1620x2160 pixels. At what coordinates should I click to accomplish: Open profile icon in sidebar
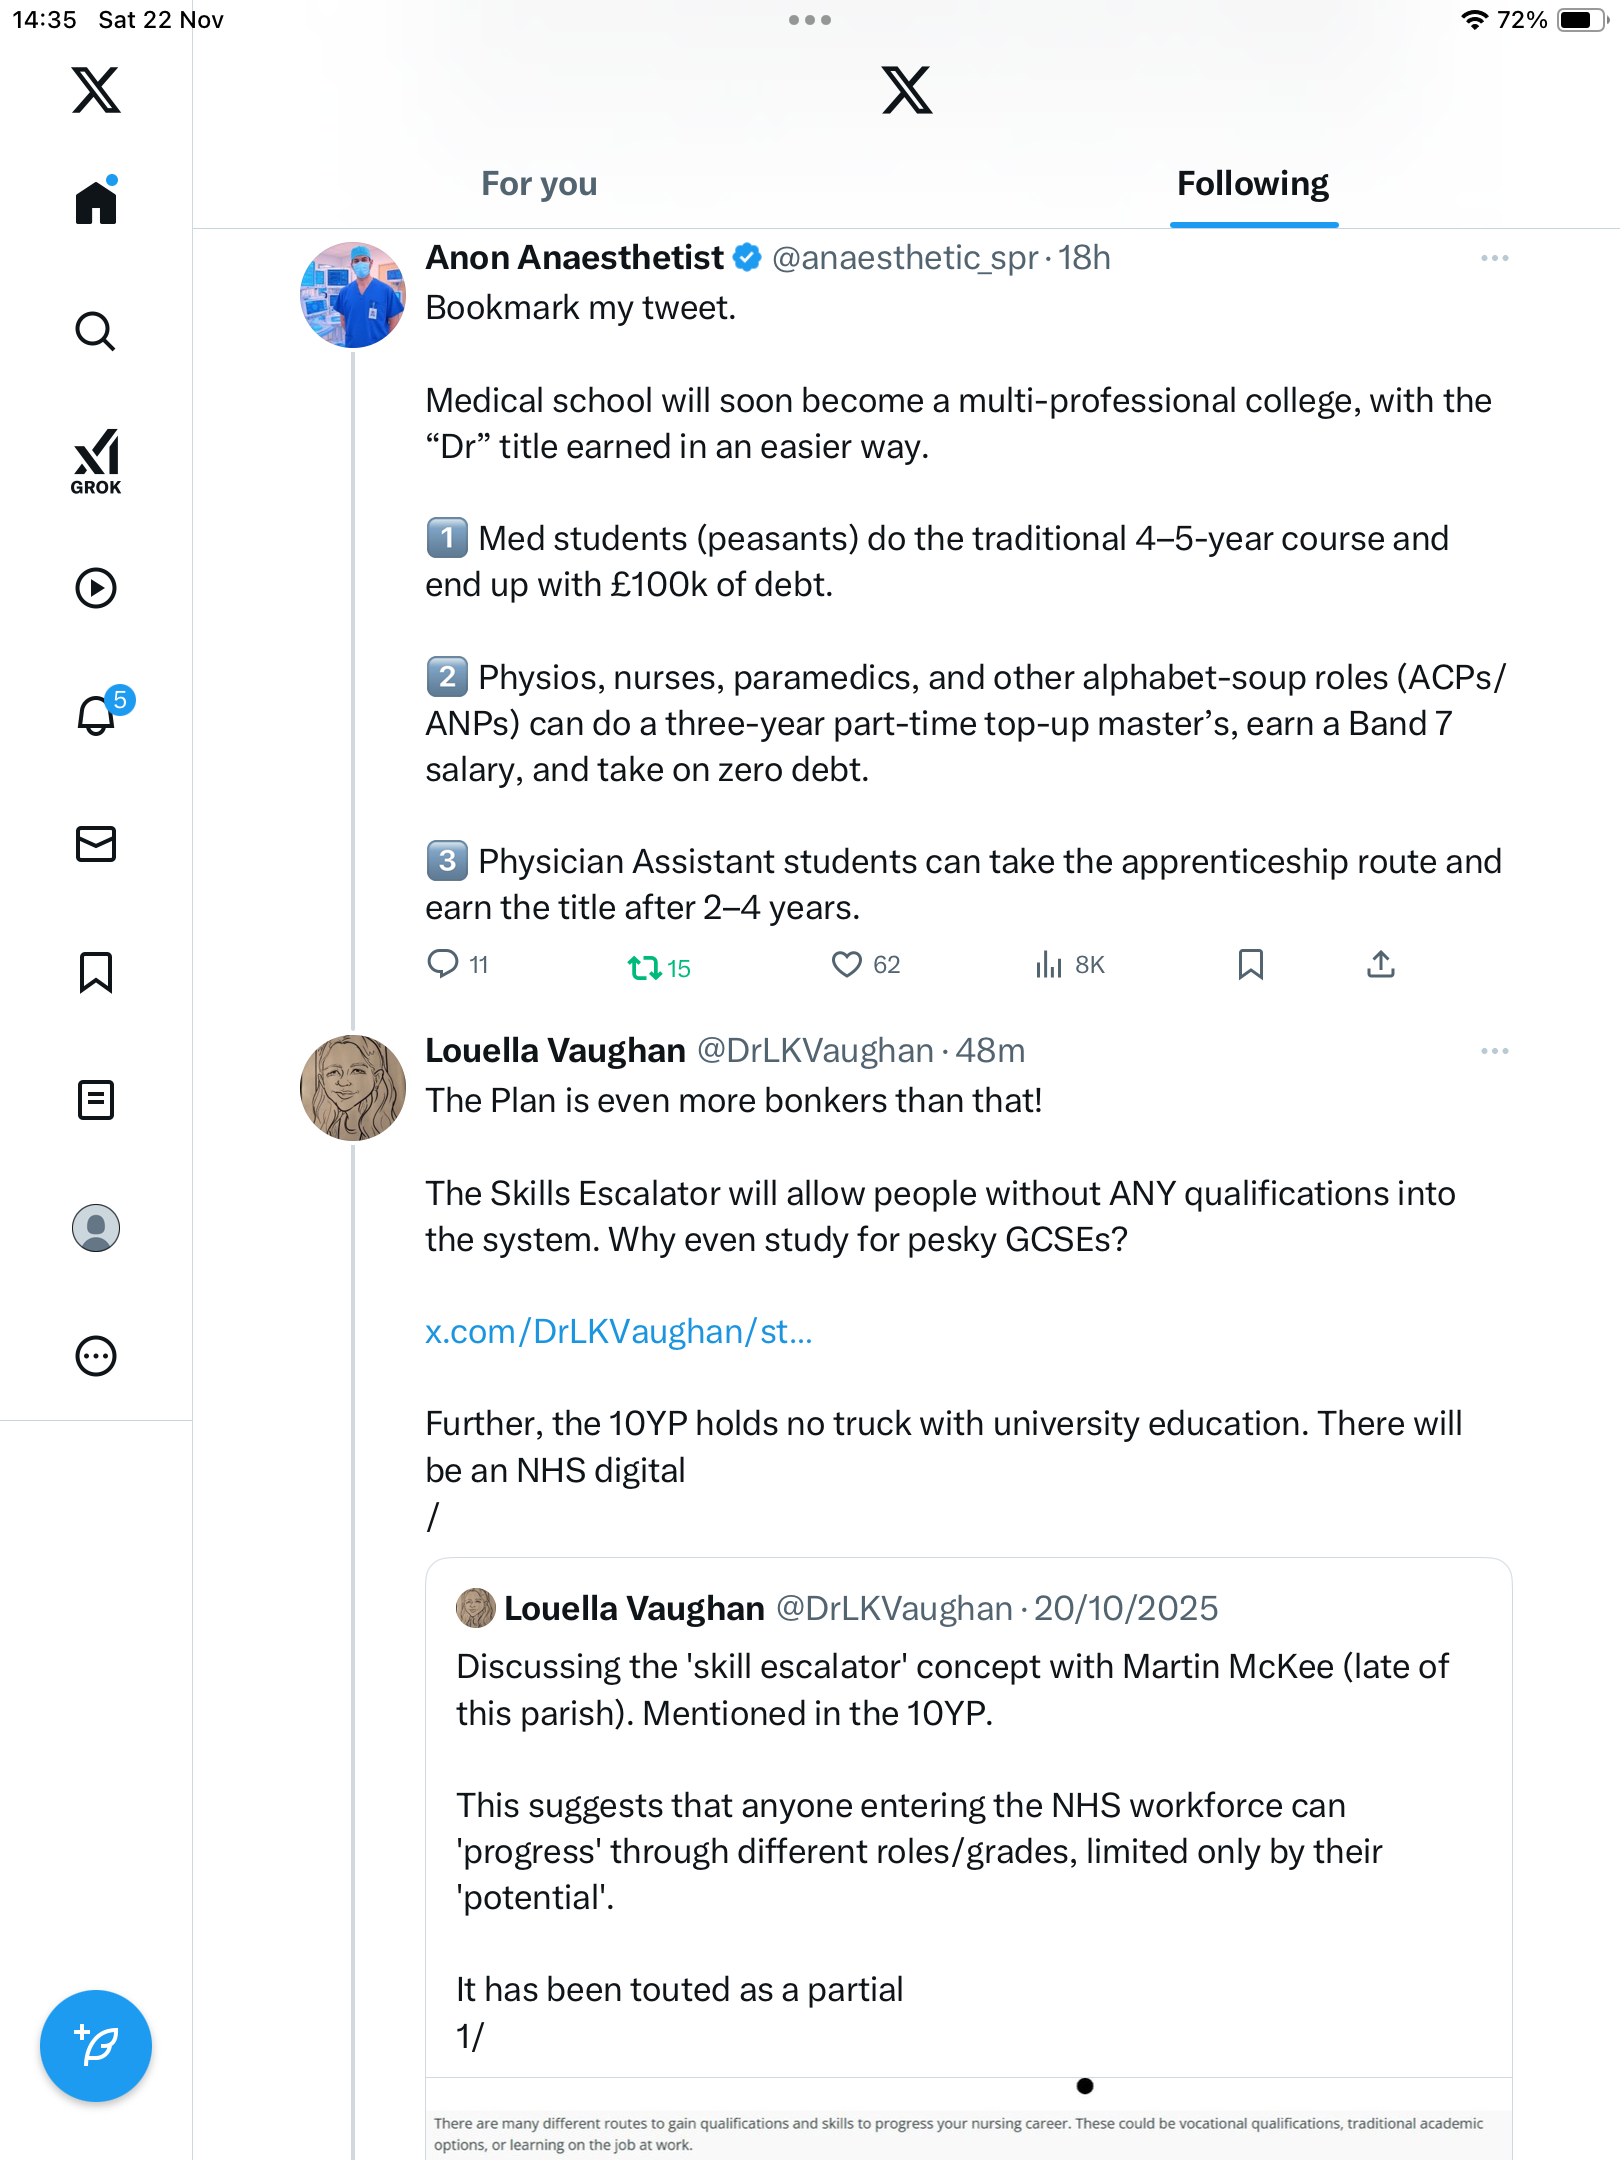[x=96, y=1228]
